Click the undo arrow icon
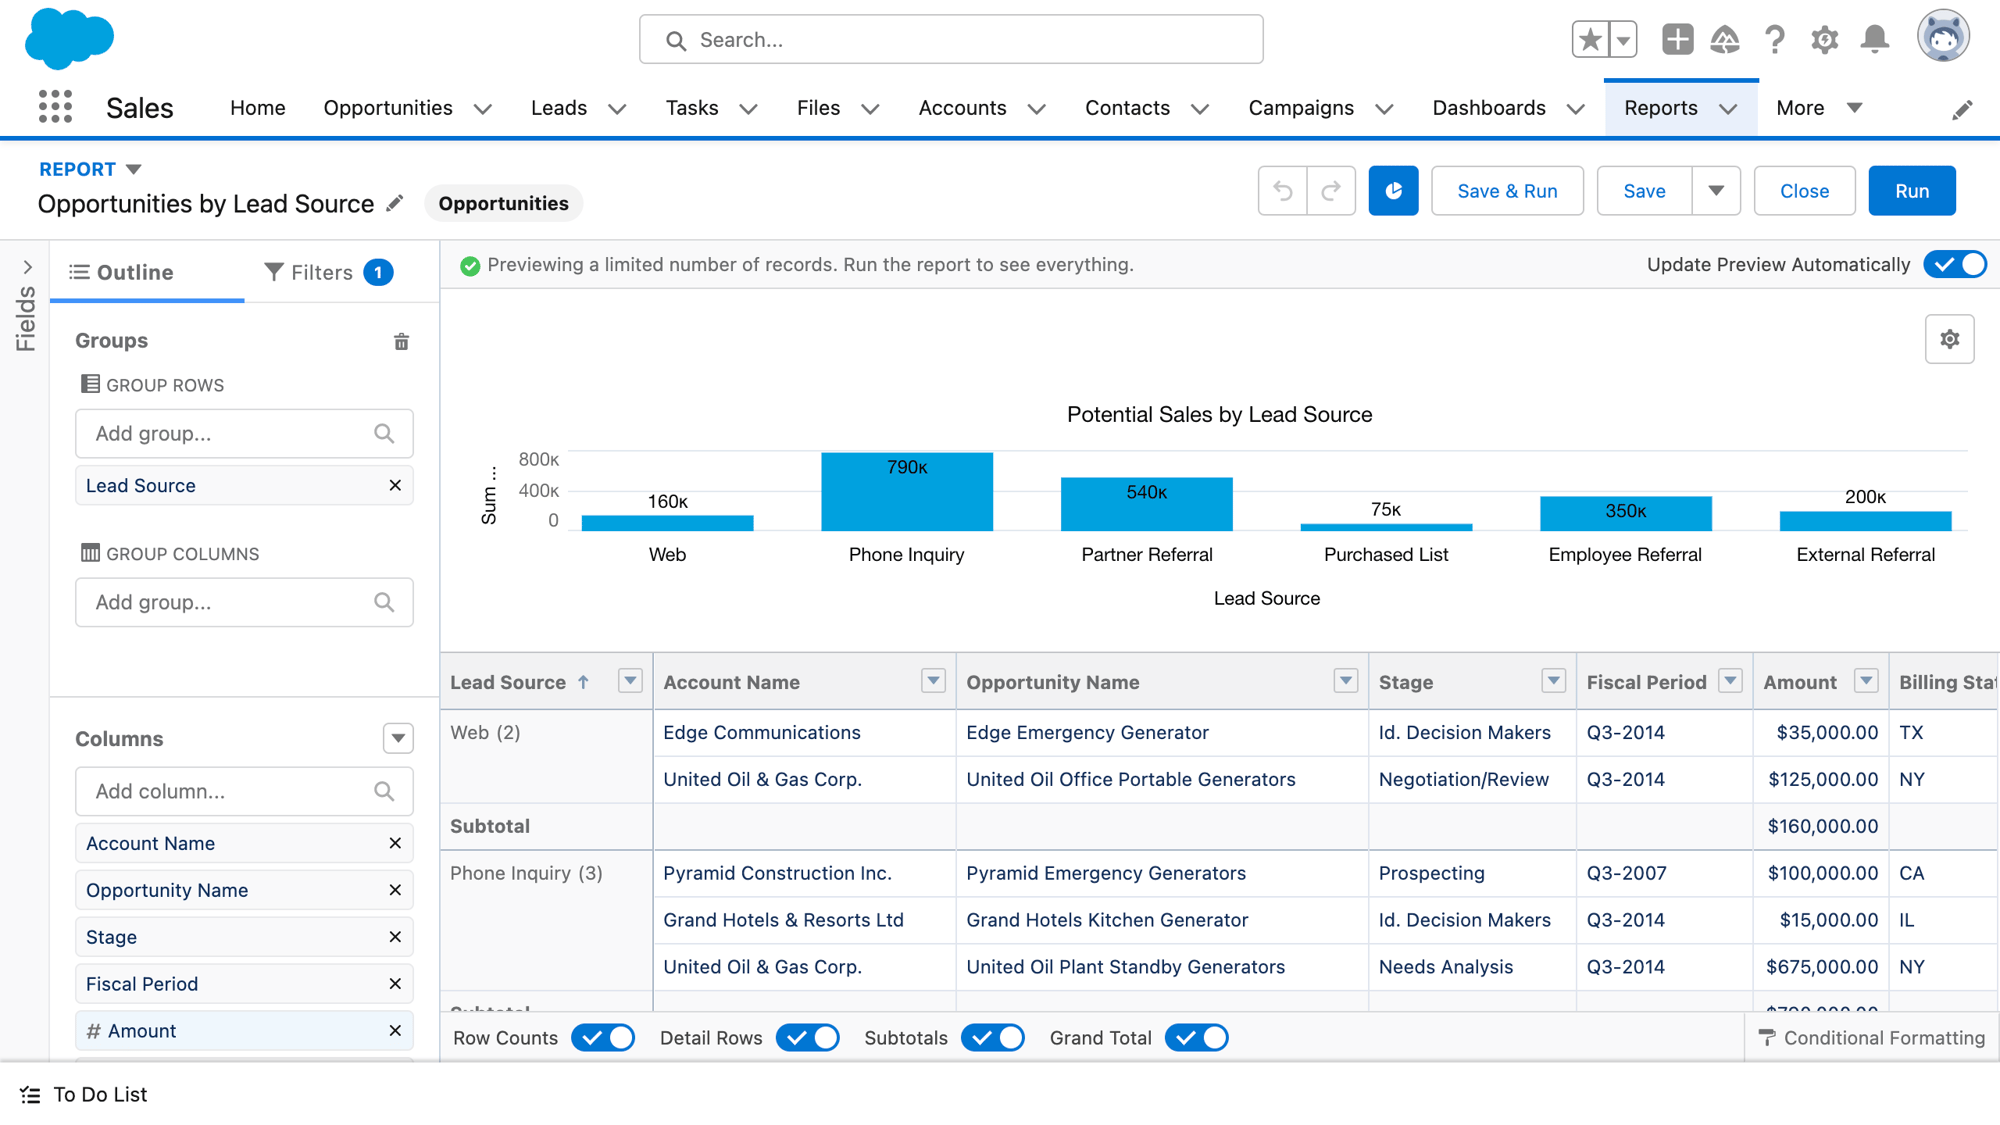 coord(1283,191)
